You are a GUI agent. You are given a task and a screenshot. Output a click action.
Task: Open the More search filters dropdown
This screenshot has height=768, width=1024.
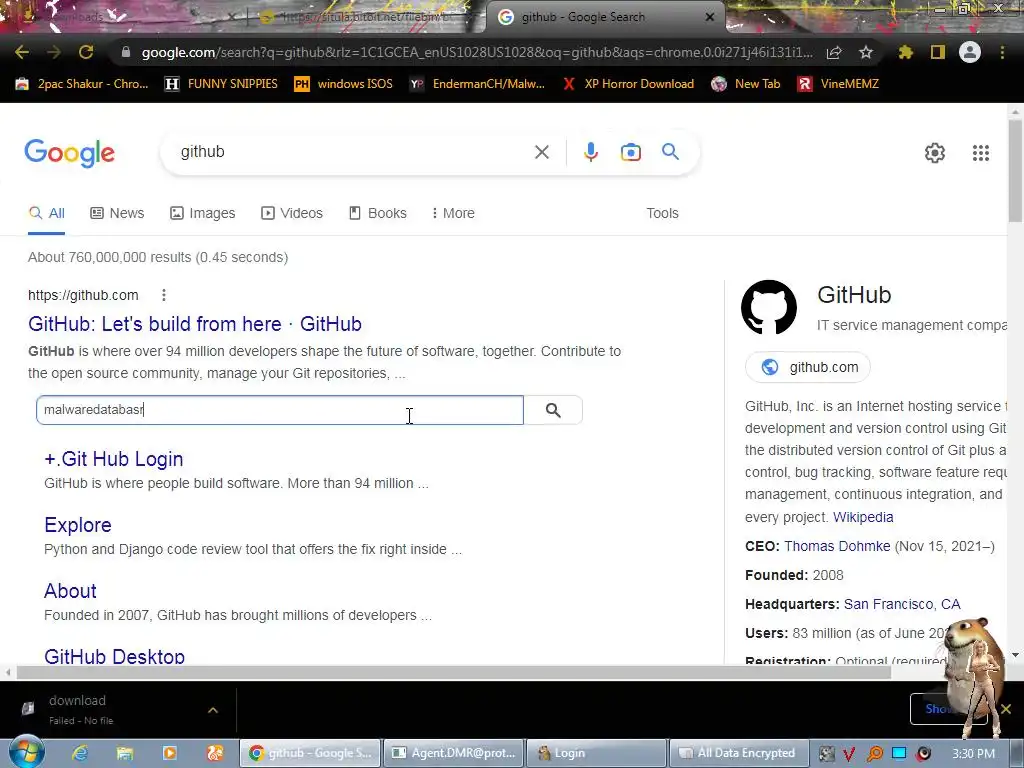453,214
